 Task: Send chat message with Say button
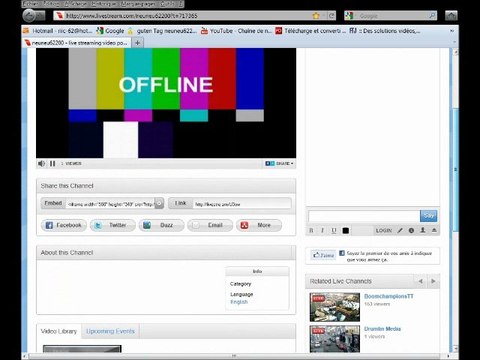tap(428, 216)
